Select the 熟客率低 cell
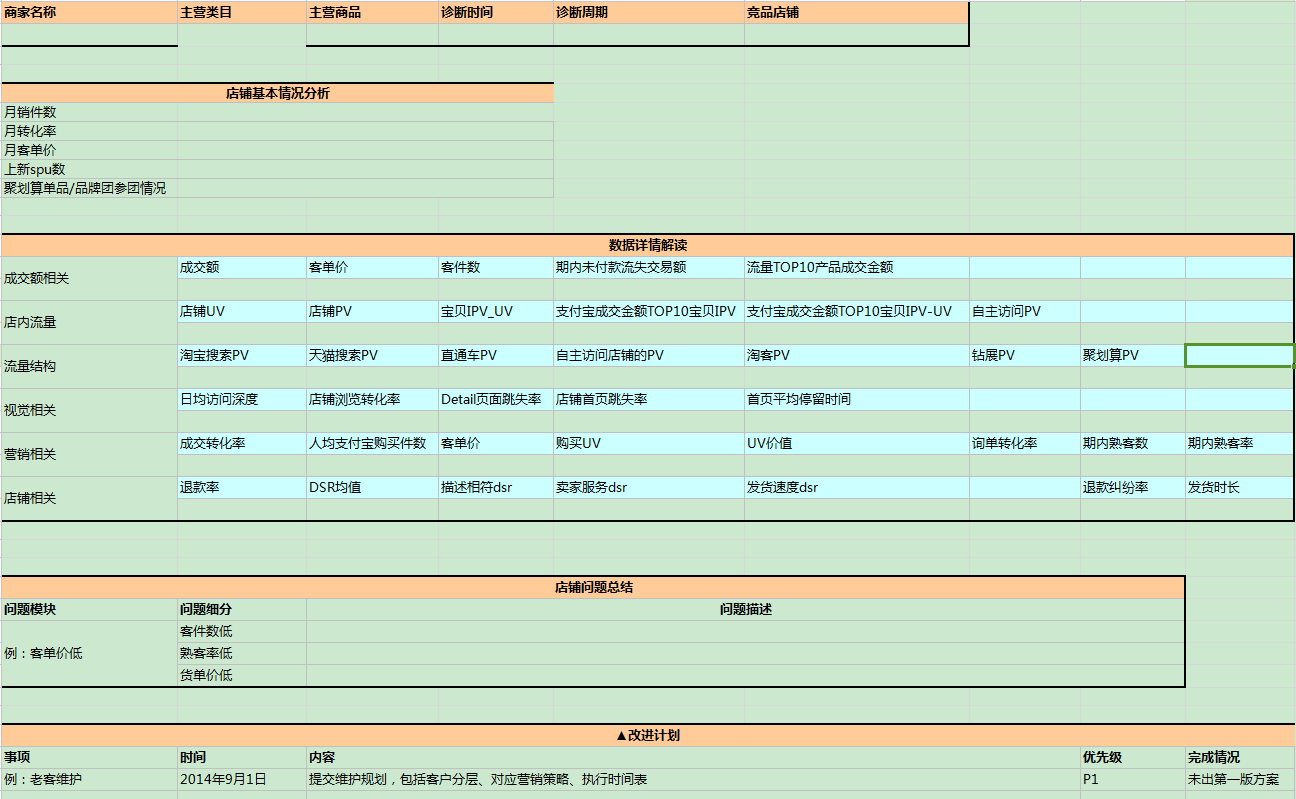 pyautogui.click(x=242, y=653)
